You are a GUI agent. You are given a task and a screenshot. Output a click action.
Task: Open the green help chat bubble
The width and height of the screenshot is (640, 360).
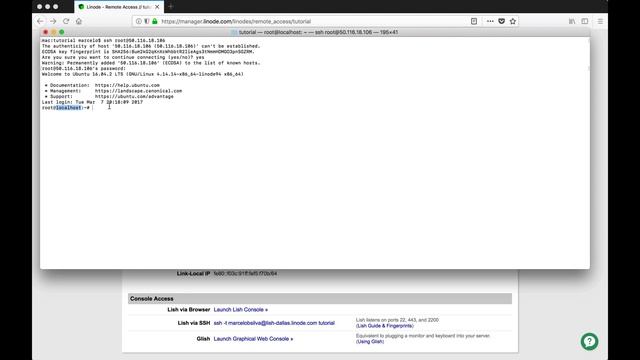click(x=589, y=342)
